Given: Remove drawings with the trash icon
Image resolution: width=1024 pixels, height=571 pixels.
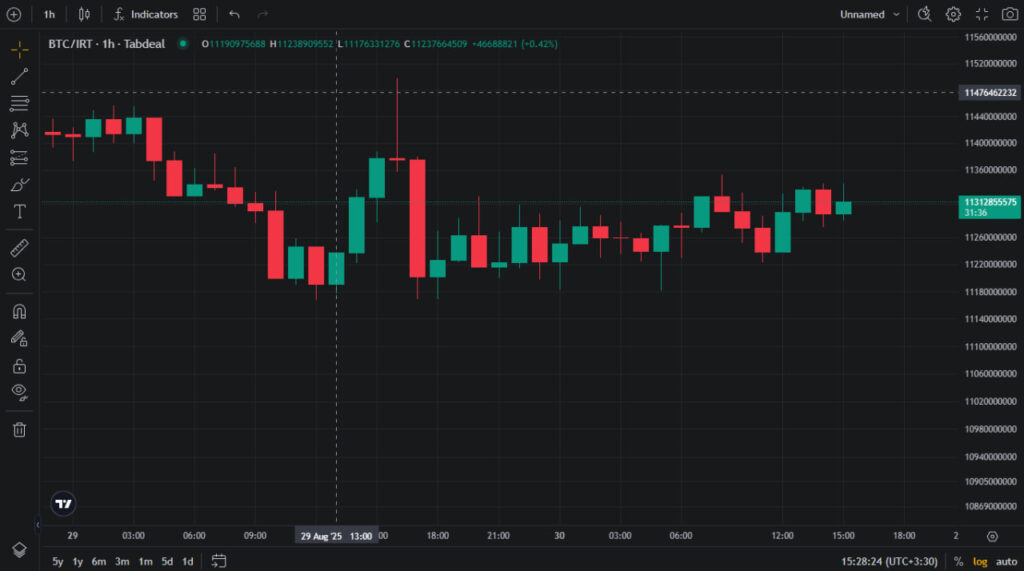Looking at the screenshot, I should tap(19, 429).
